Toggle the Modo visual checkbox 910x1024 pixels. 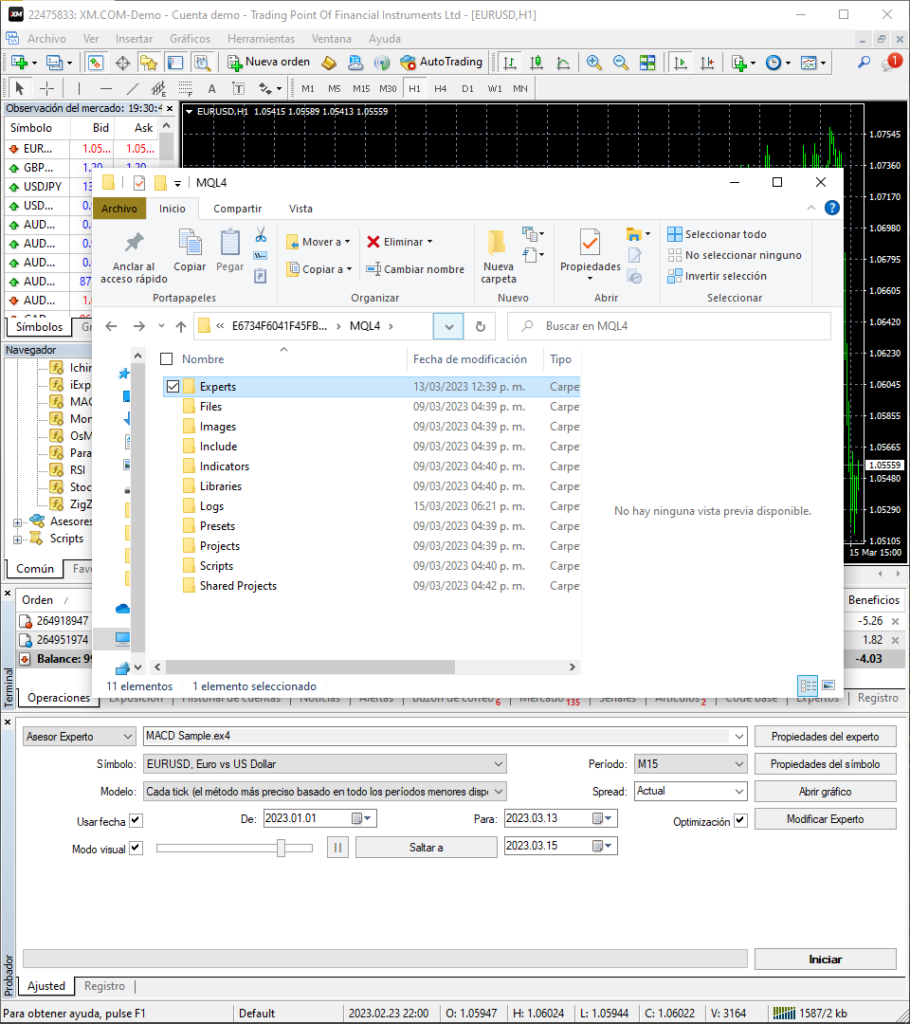pos(136,848)
